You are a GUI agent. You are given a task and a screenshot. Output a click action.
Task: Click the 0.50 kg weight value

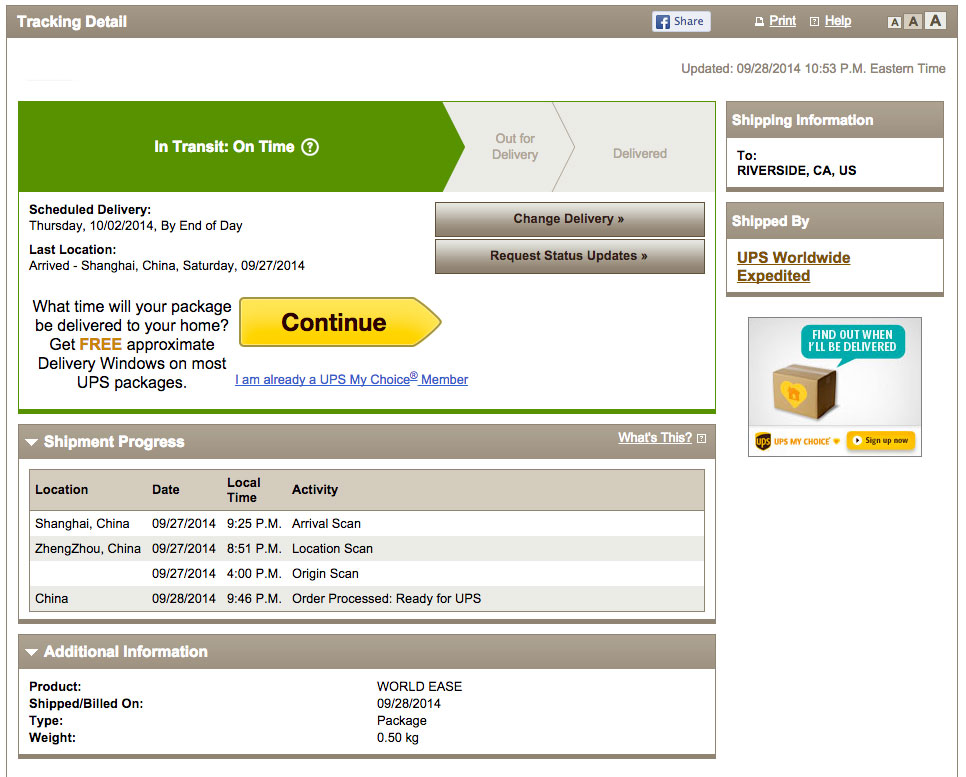[397, 738]
